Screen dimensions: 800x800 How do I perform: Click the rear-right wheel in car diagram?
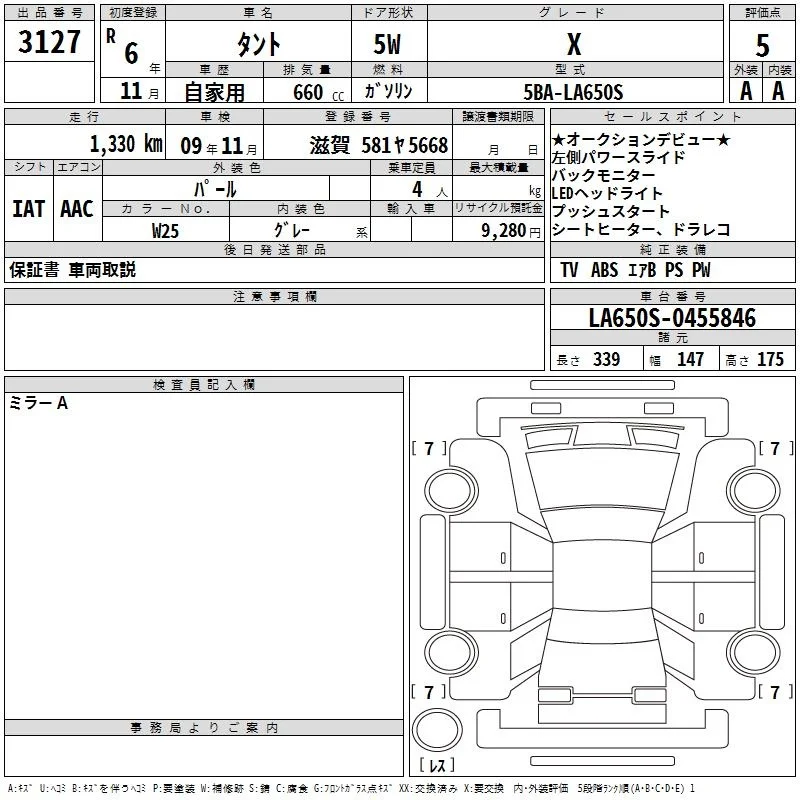coord(753,652)
